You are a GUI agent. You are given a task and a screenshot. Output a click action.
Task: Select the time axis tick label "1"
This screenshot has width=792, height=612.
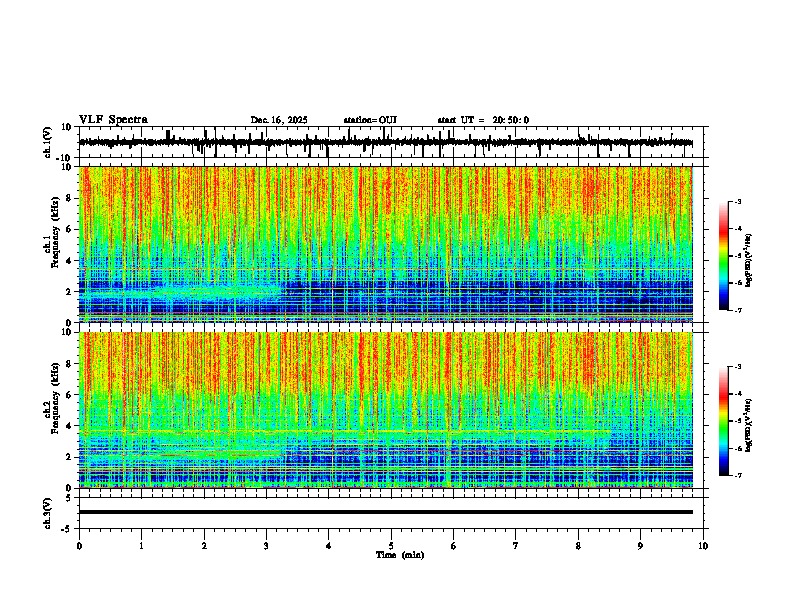point(141,546)
